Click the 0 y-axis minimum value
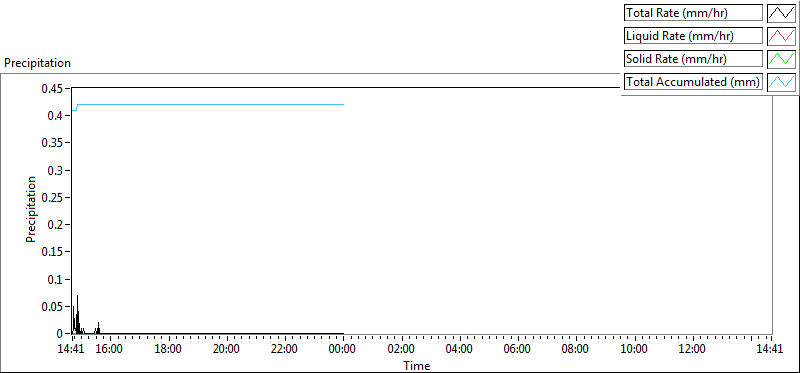This screenshot has width=800, height=373. pos(60,334)
